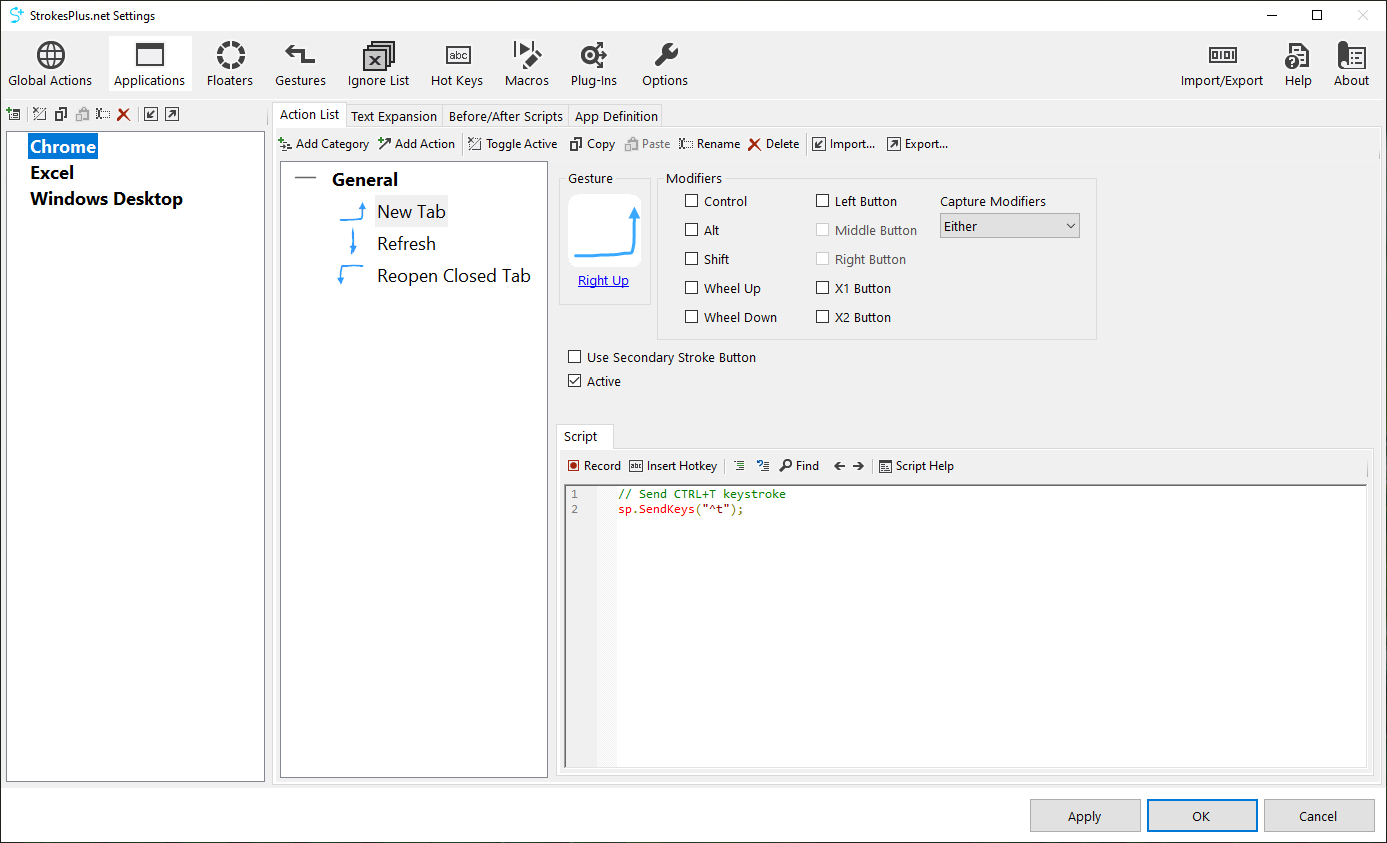Click the left arrow in script toolbar
This screenshot has width=1387, height=843.
click(839, 466)
